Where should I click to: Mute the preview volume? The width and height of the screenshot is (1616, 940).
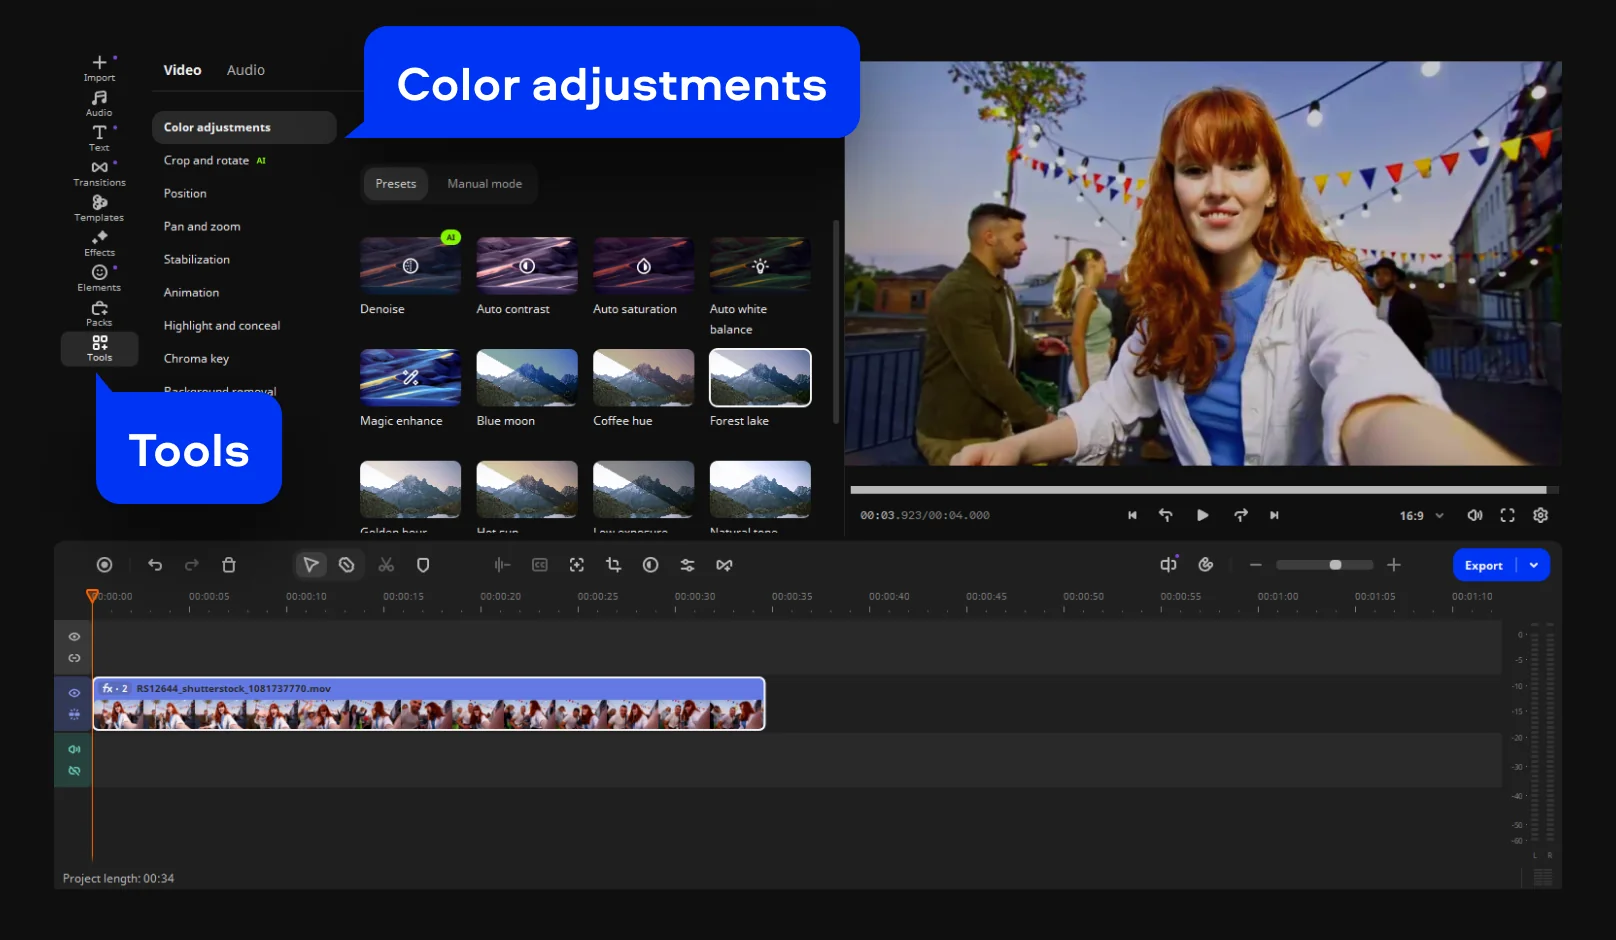click(1474, 515)
